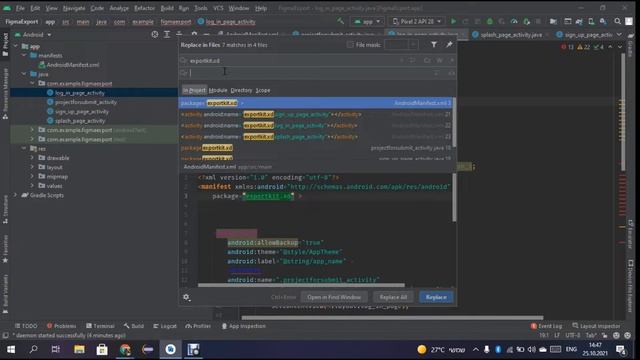The image size is (640, 360).
Task: Toggle the Words (W) match option
Action: click(x=440, y=60)
